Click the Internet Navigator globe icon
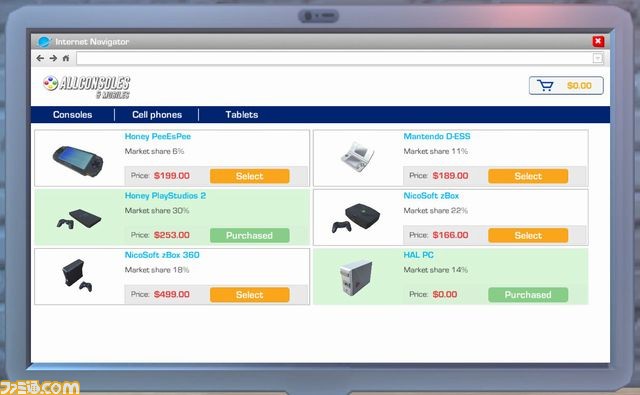Screen dimensions: 640x395 (44, 42)
